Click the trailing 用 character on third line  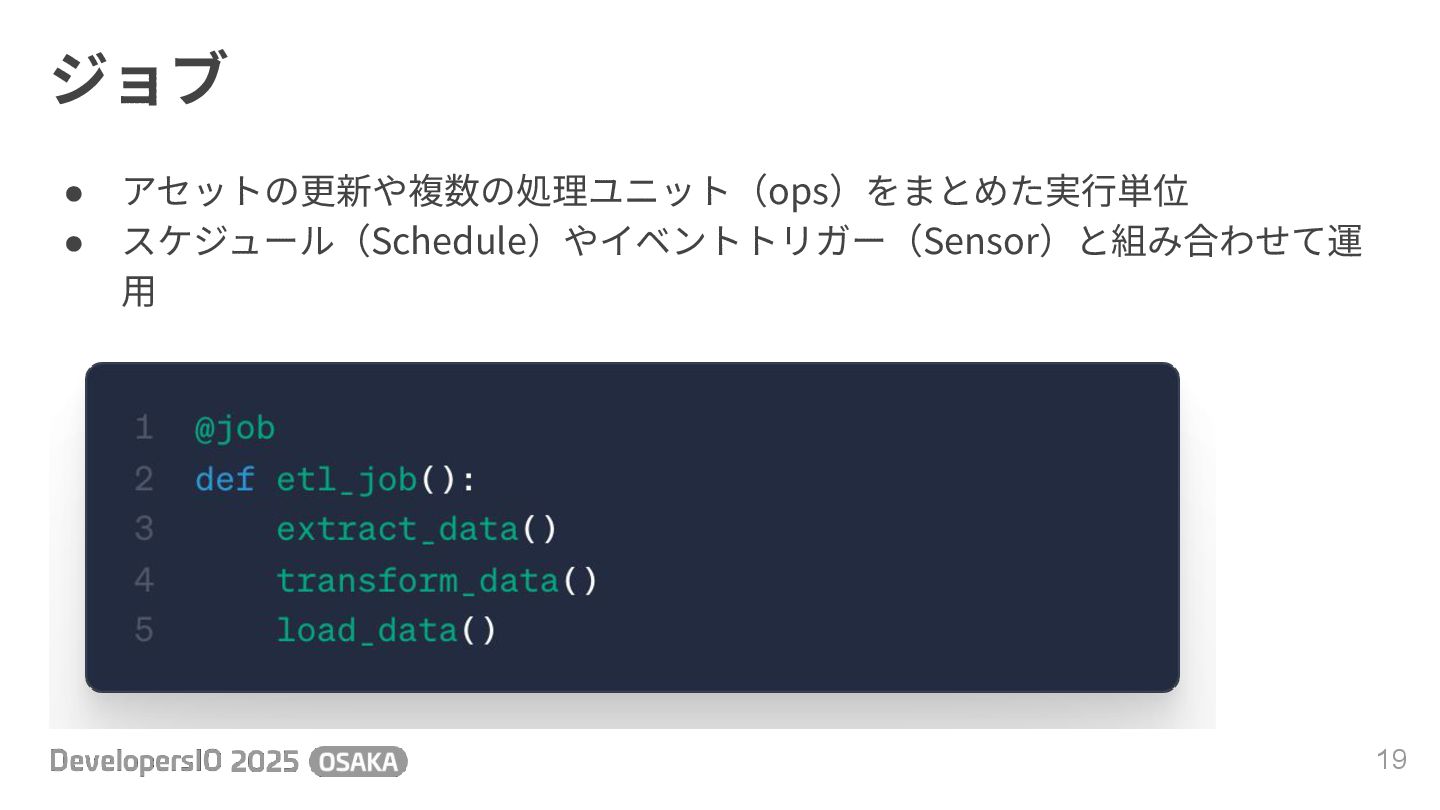[x=139, y=293]
